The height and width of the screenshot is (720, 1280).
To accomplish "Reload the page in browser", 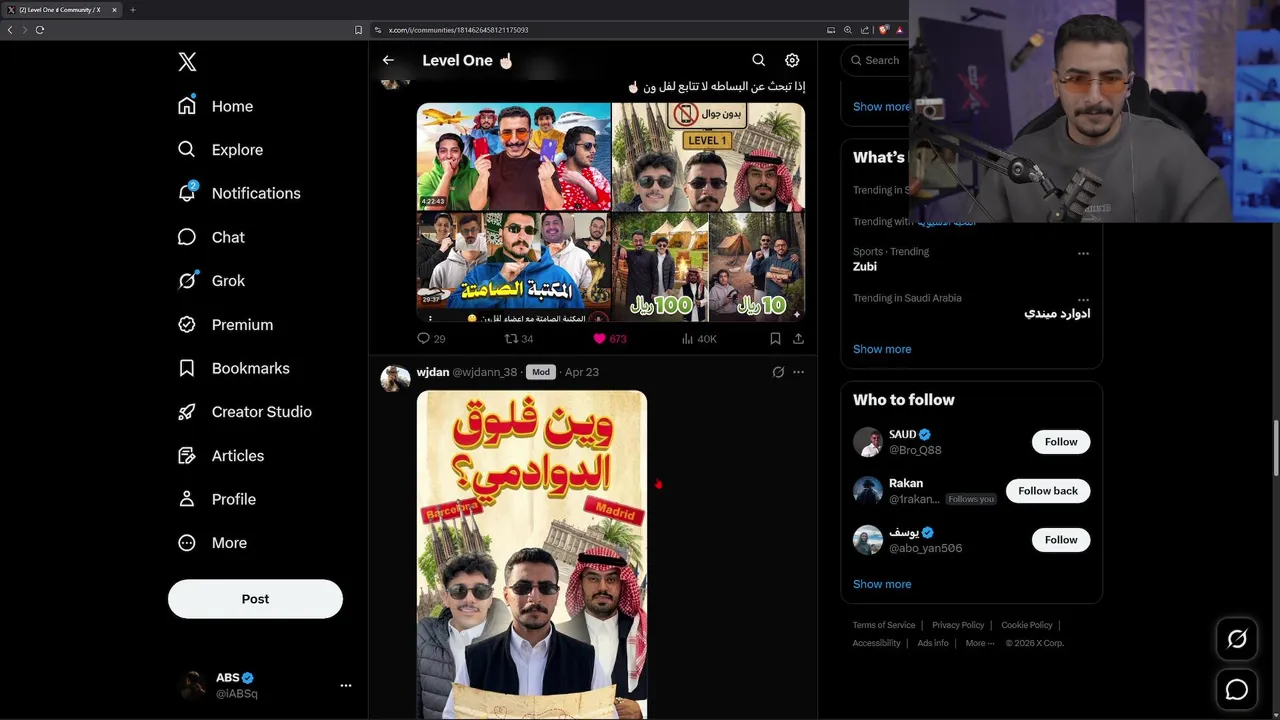I will pos(40,30).
